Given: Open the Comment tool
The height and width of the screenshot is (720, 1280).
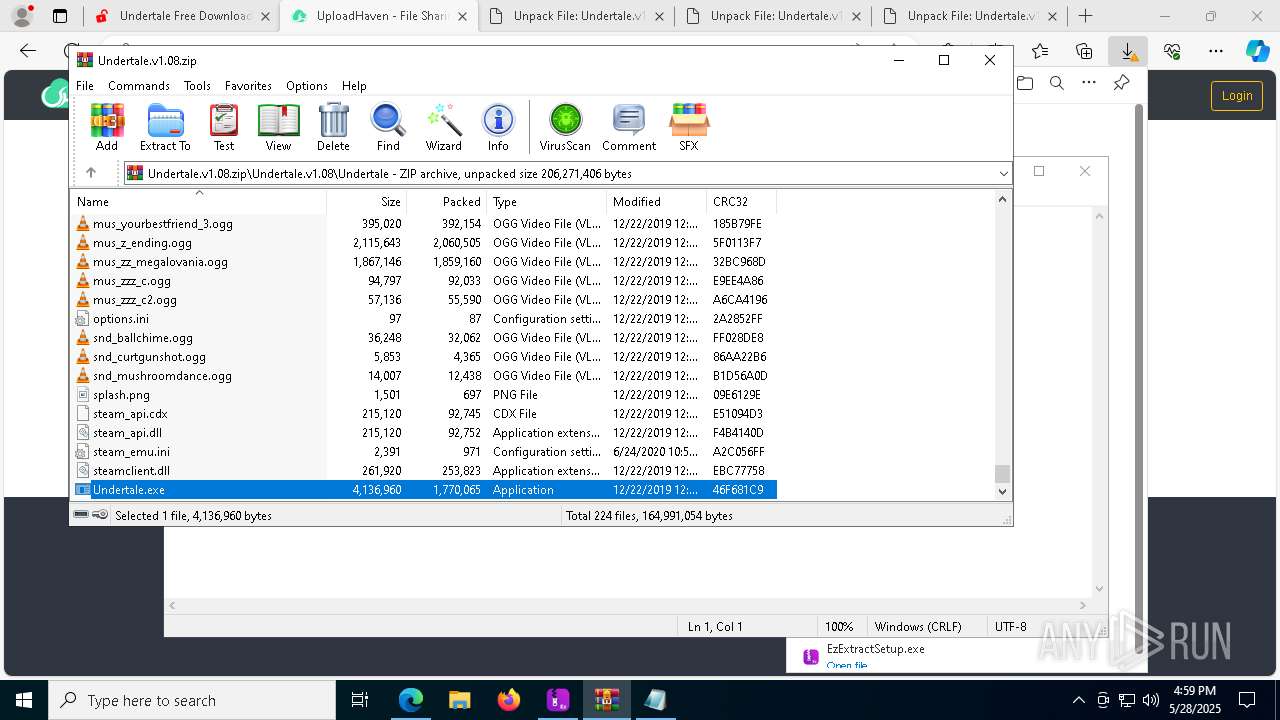Looking at the screenshot, I should click(x=629, y=127).
